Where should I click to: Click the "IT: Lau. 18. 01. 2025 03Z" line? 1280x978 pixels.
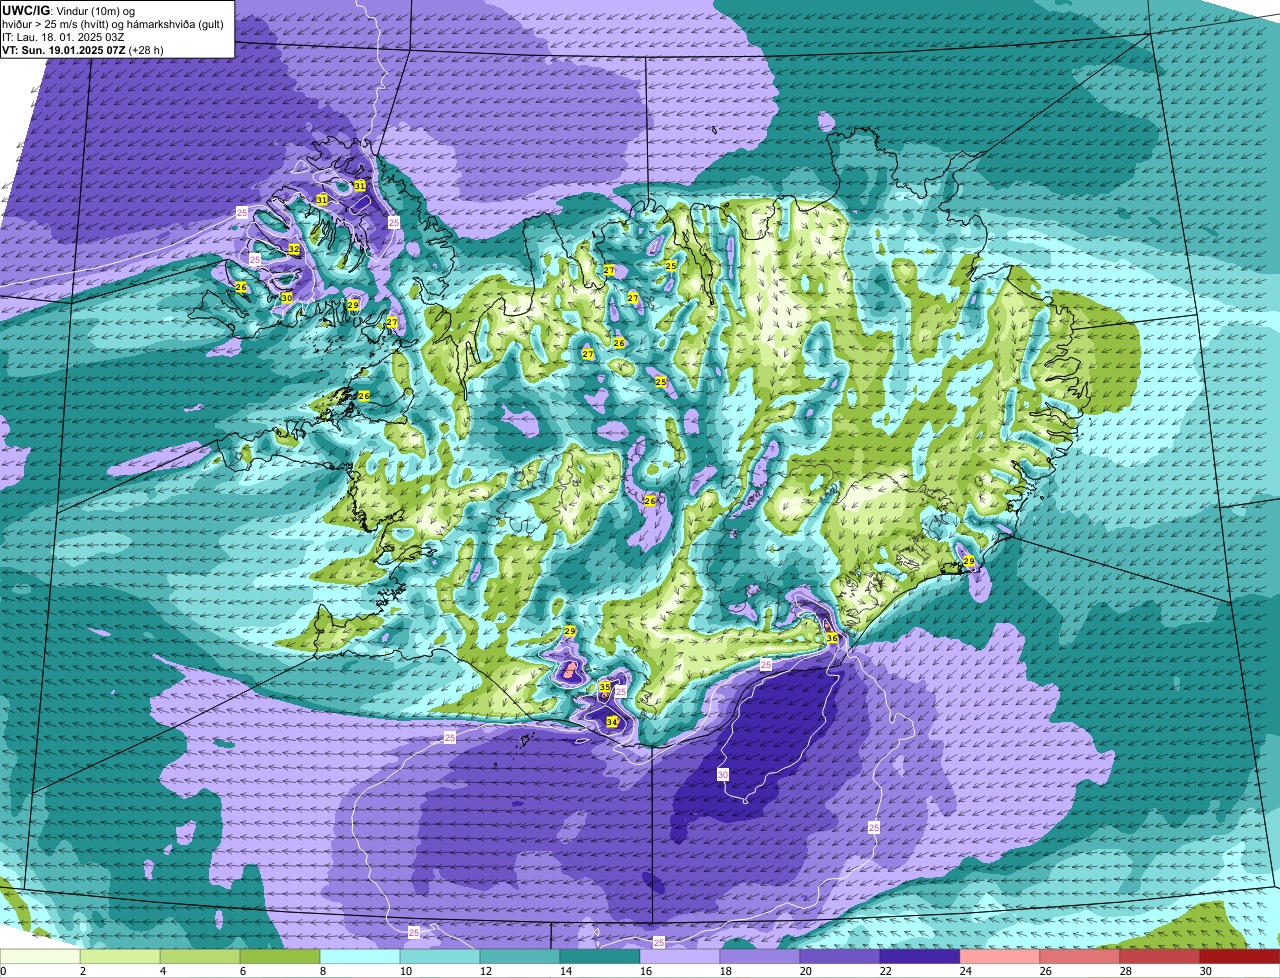[64, 37]
